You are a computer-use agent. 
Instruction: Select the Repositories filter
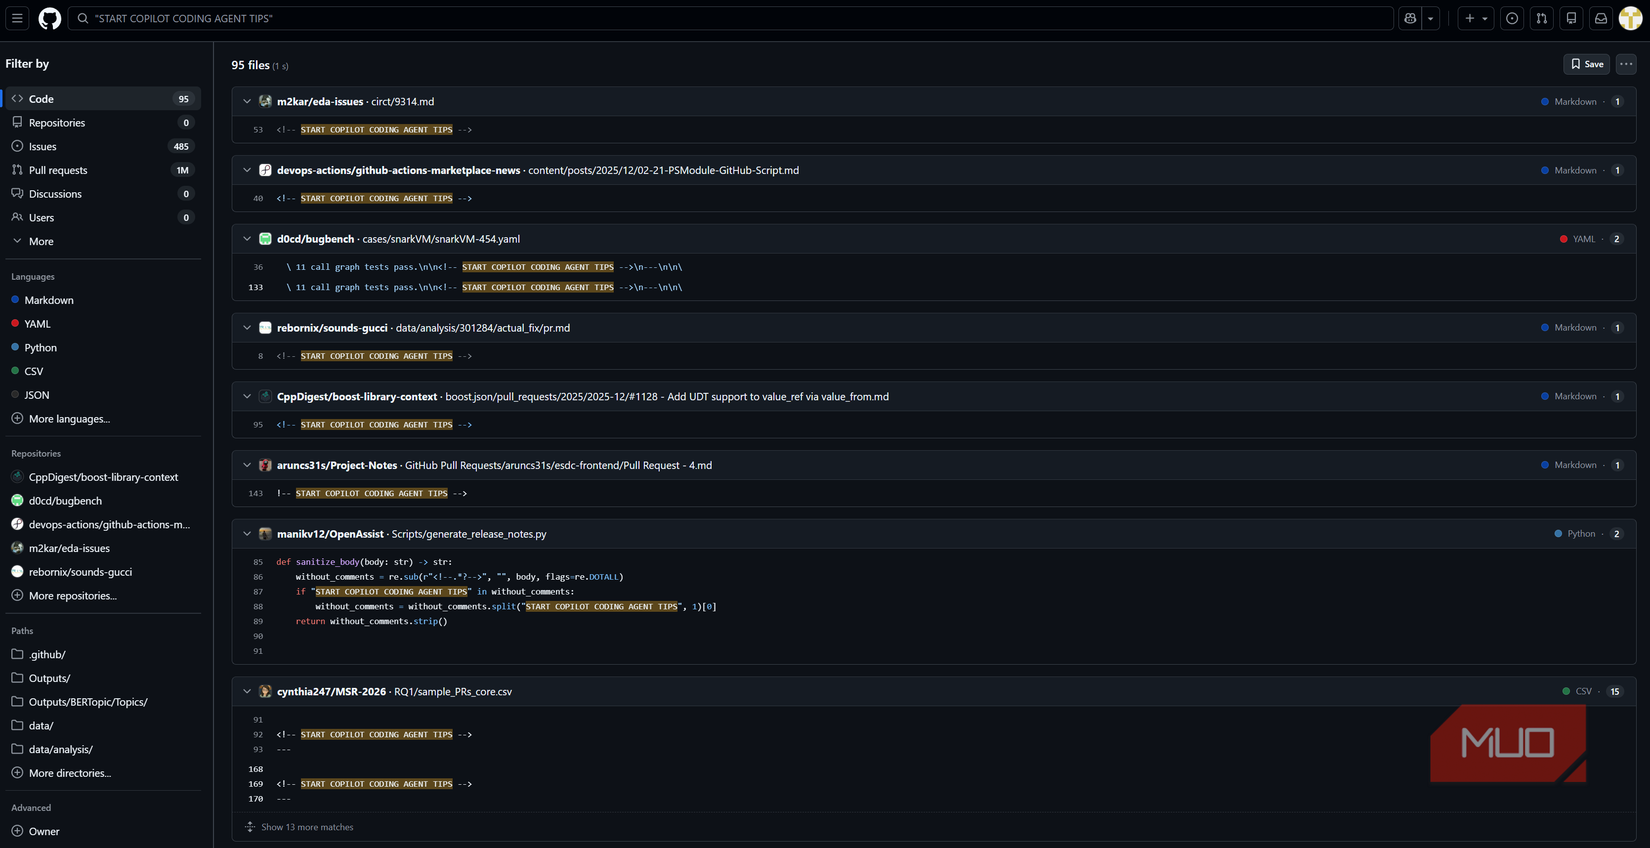pyautogui.click(x=103, y=123)
